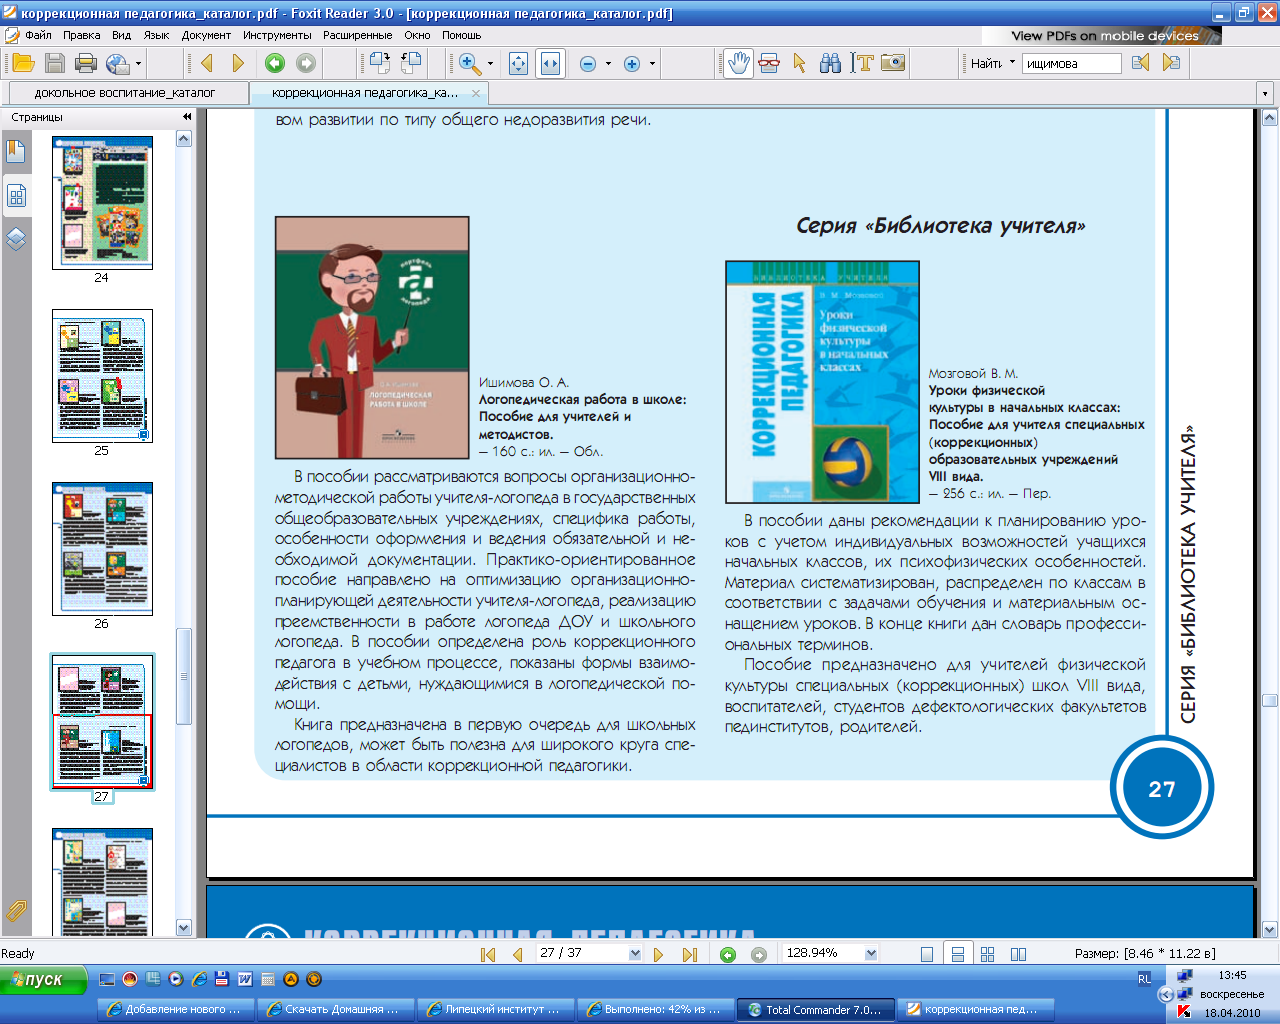This screenshot has height=1024, width=1280.
Task: Jump to last page in status bar
Action: [689, 954]
